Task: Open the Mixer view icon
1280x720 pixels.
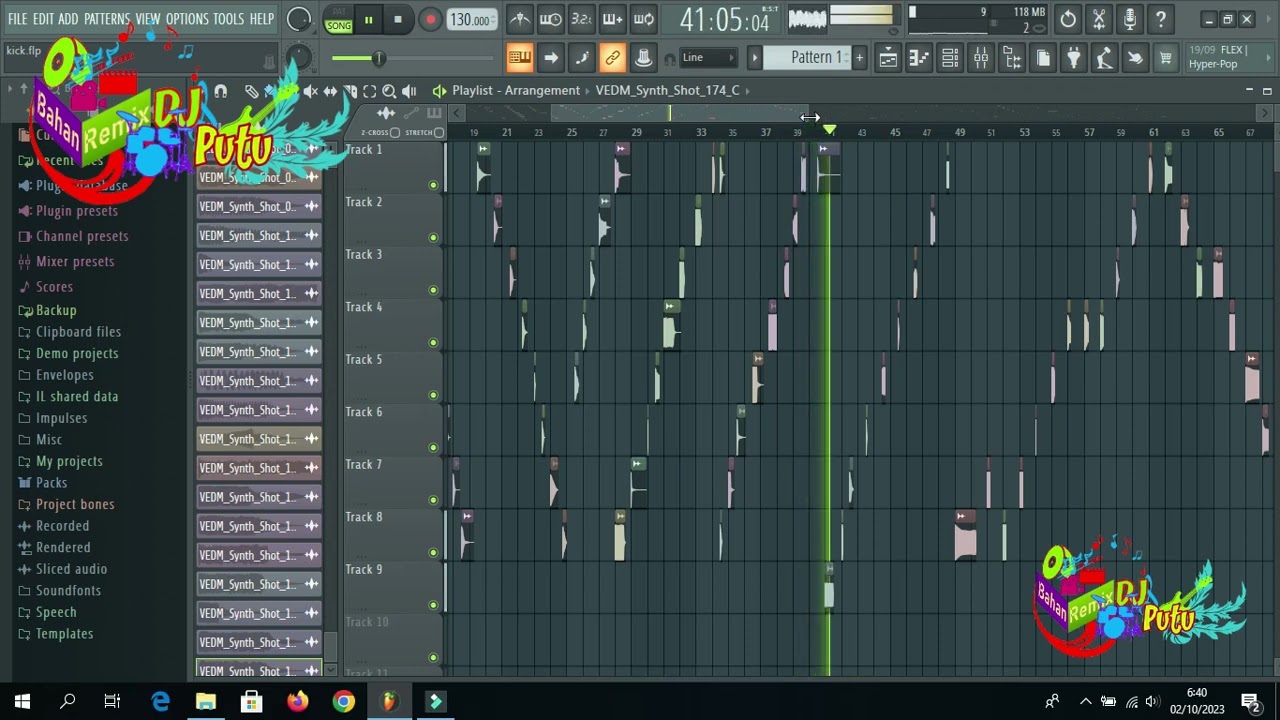Action: 981,58
